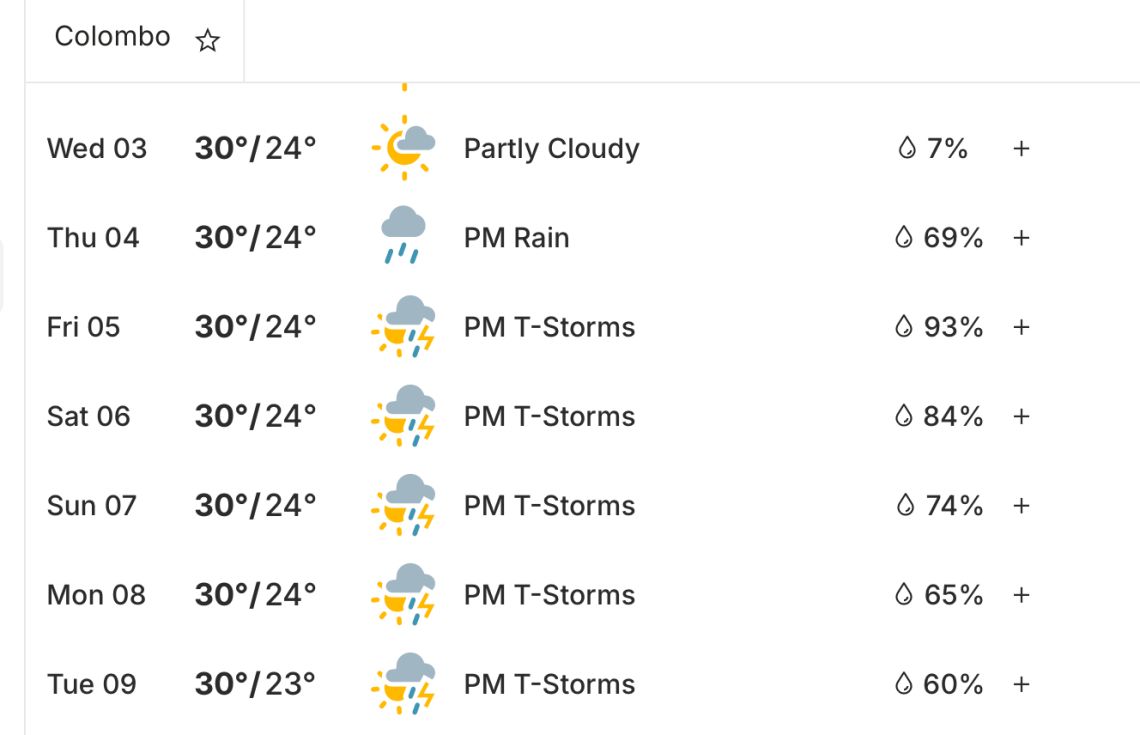The height and width of the screenshot is (735, 1140).
Task: Click the 30°/23° temperature for Tue 09
Action: click(x=255, y=684)
